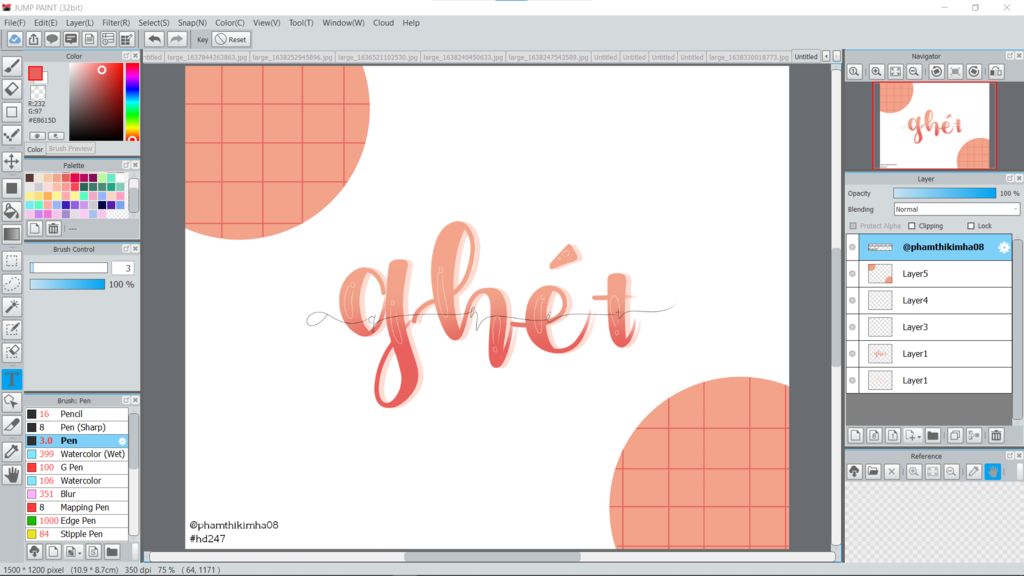This screenshot has height=576, width=1024.
Task: Click the red foreground color swatch
Action: pyautogui.click(x=35, y=73)
